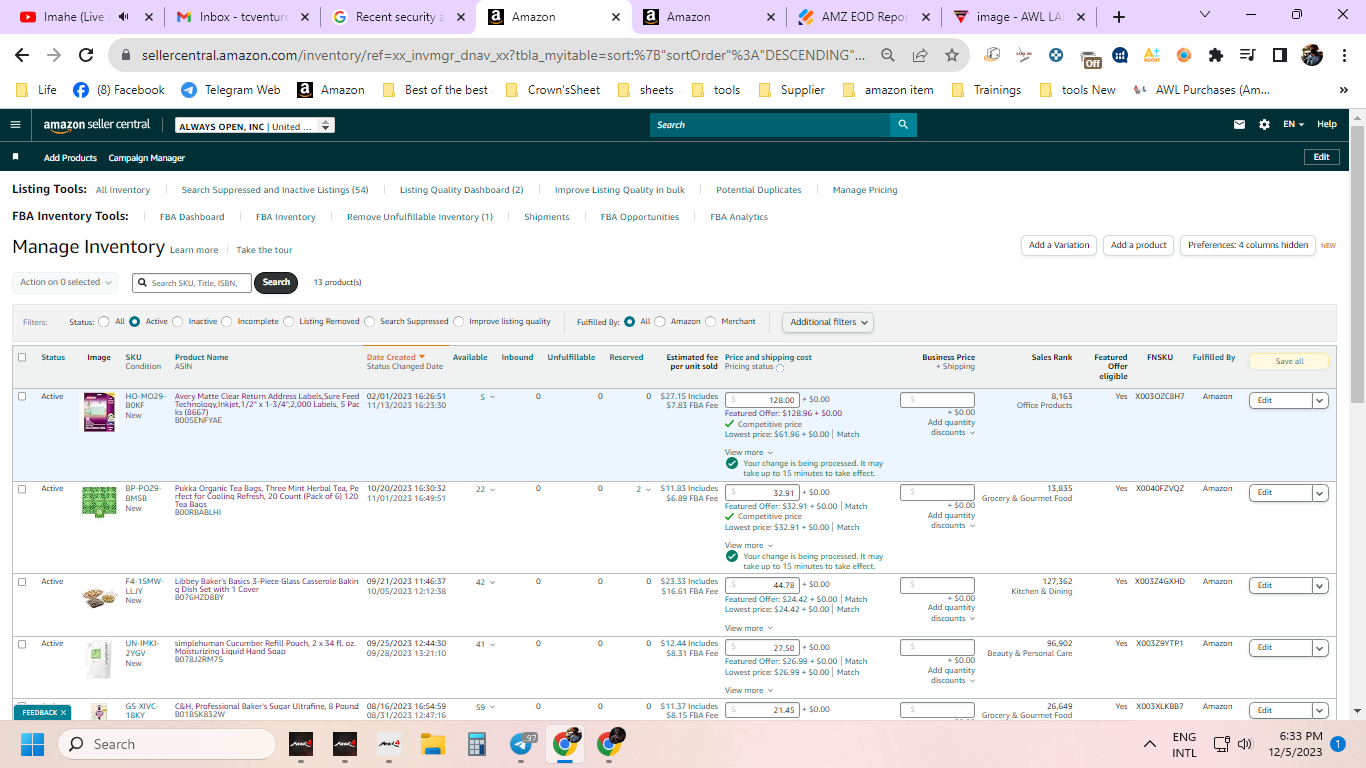Open Calculator from the taskbar
This screenshot has width=1366, height=768.
click(476, 744)
